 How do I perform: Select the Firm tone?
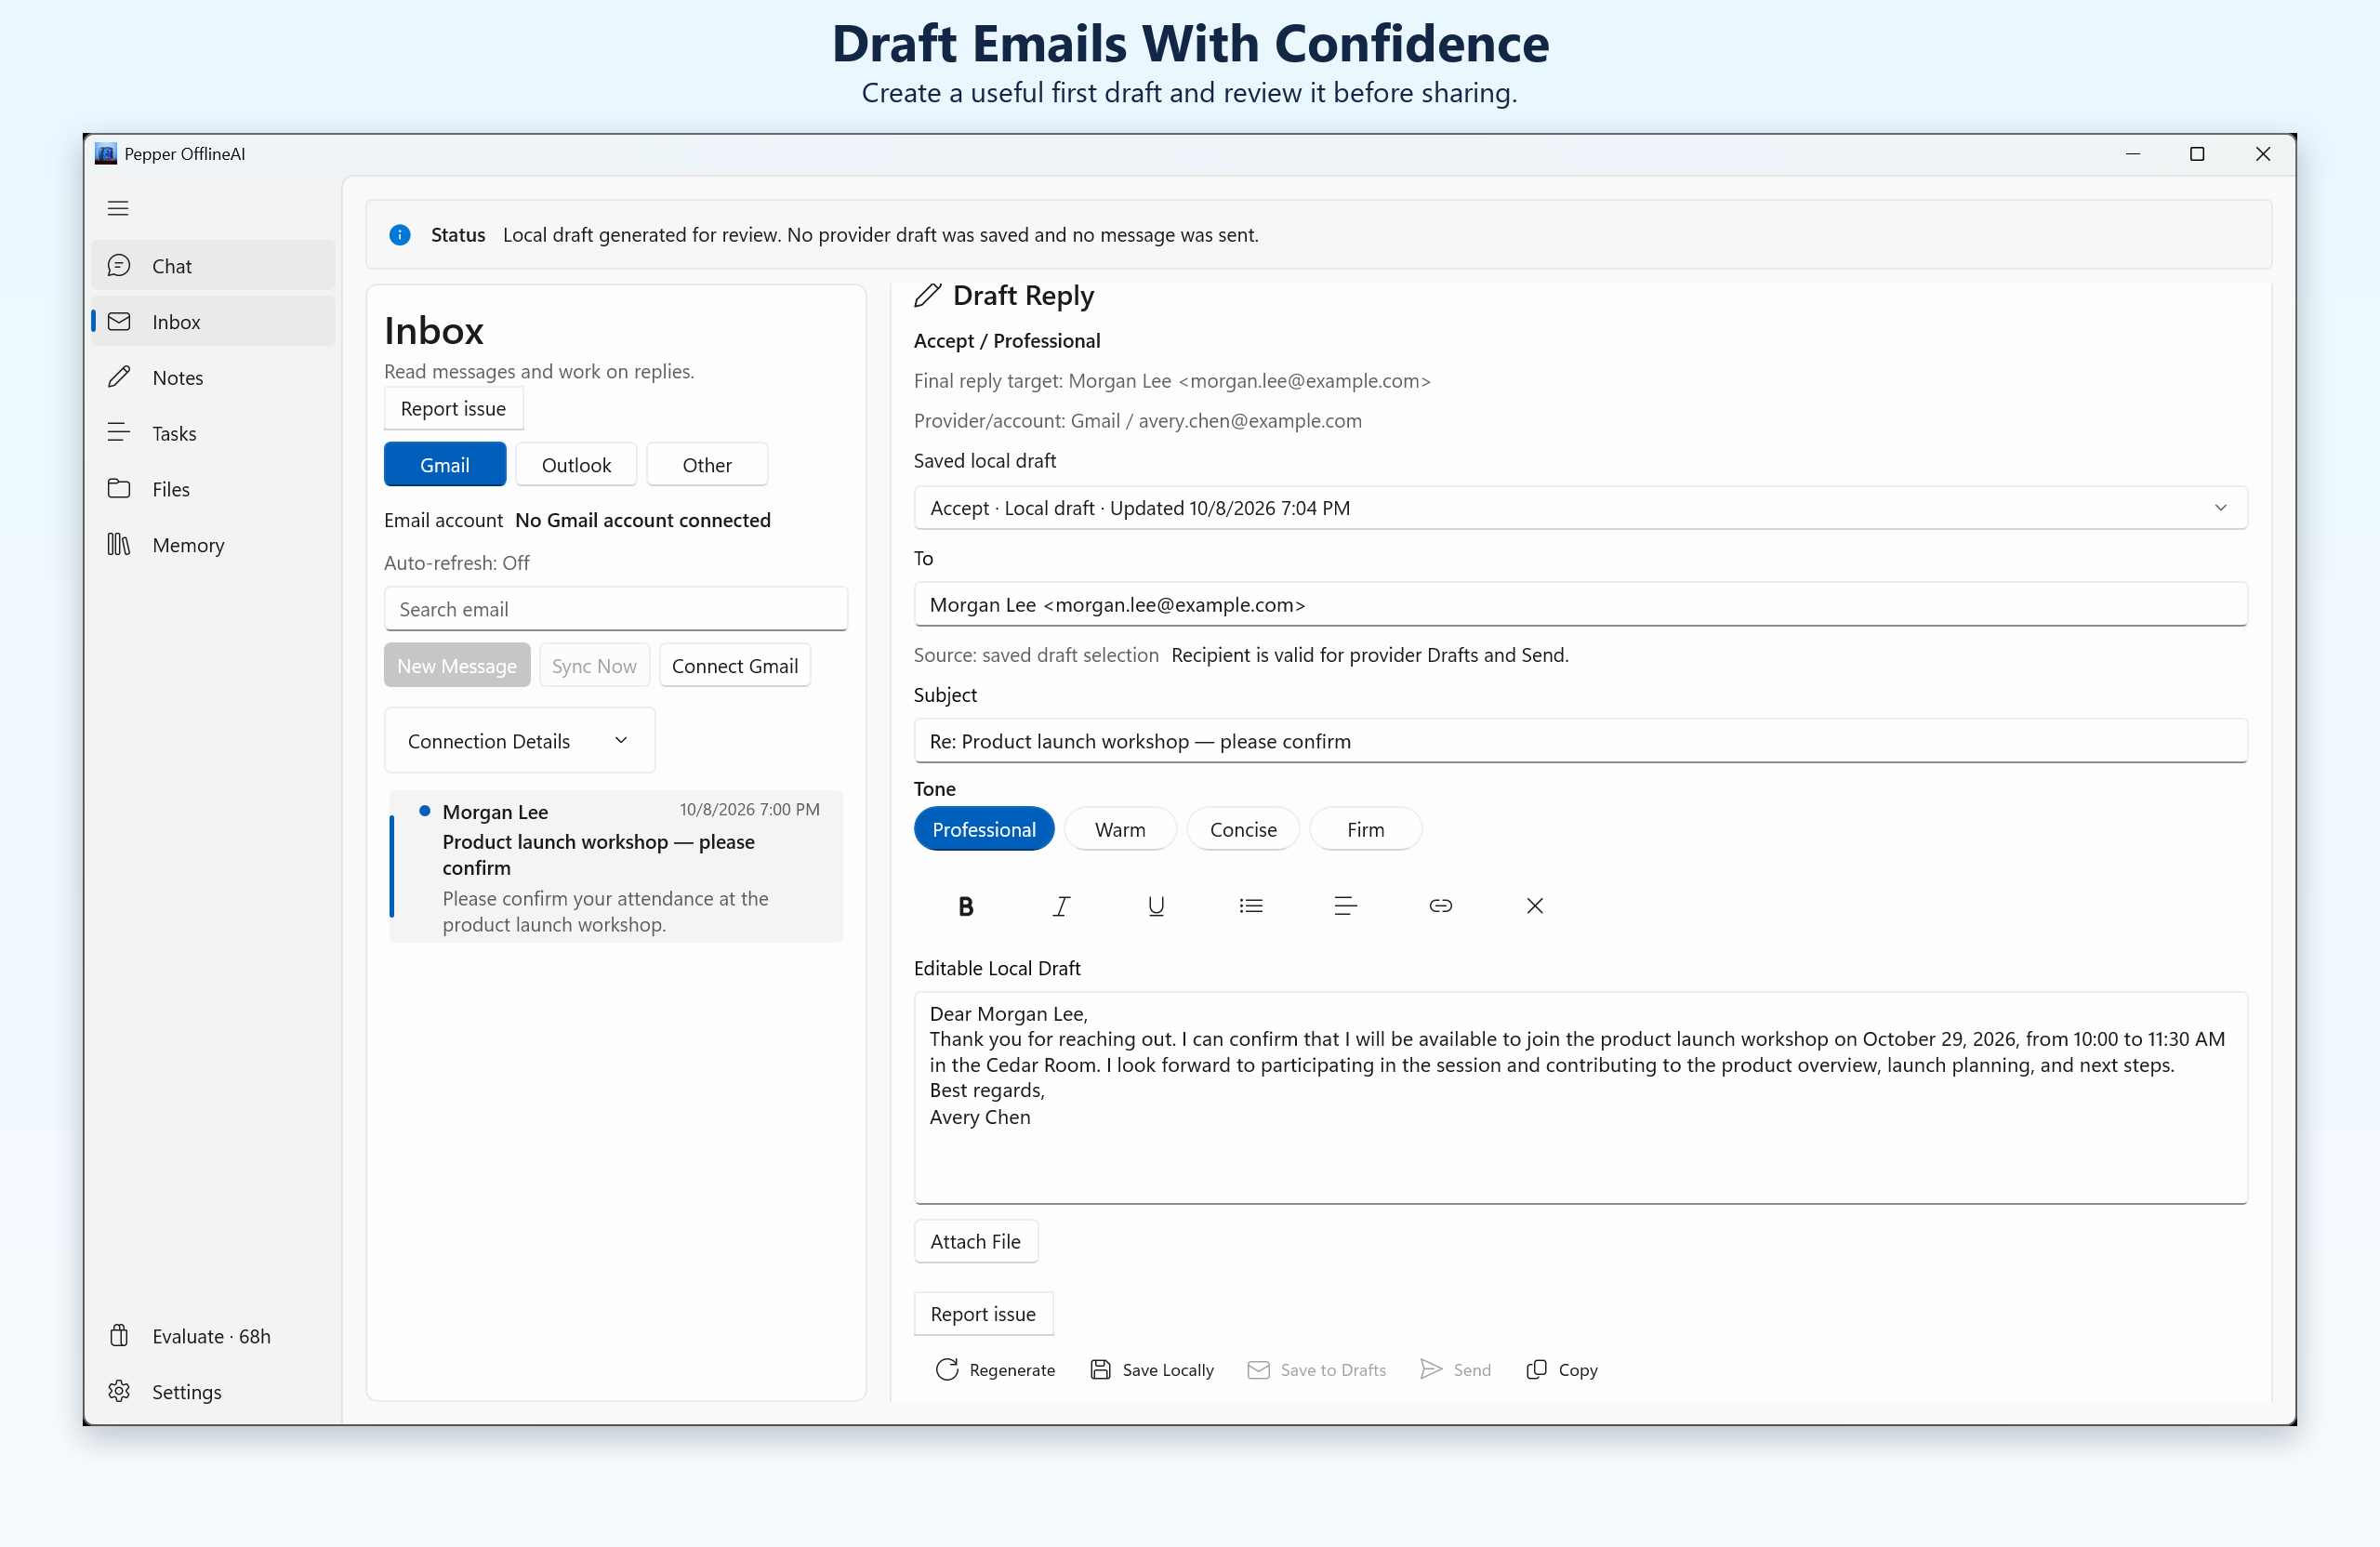1365,829
